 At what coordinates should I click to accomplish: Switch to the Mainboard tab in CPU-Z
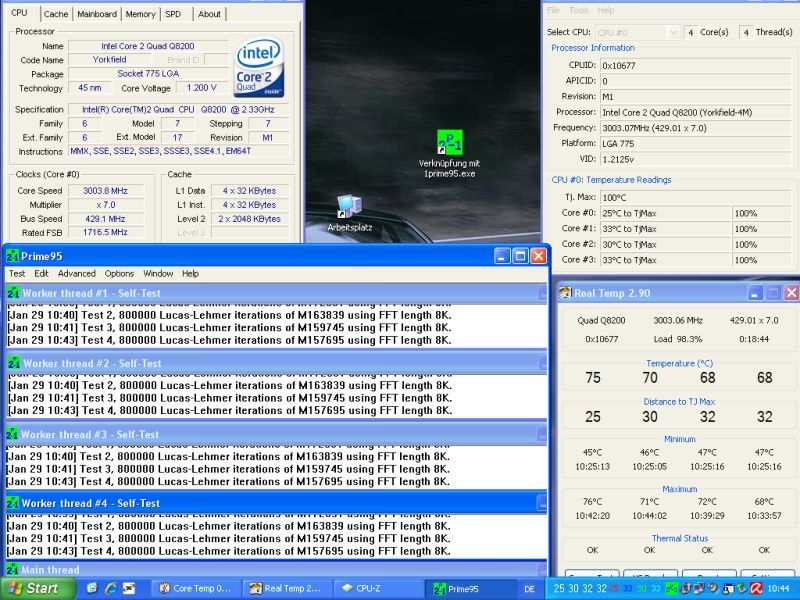click(x=97, y=14)
